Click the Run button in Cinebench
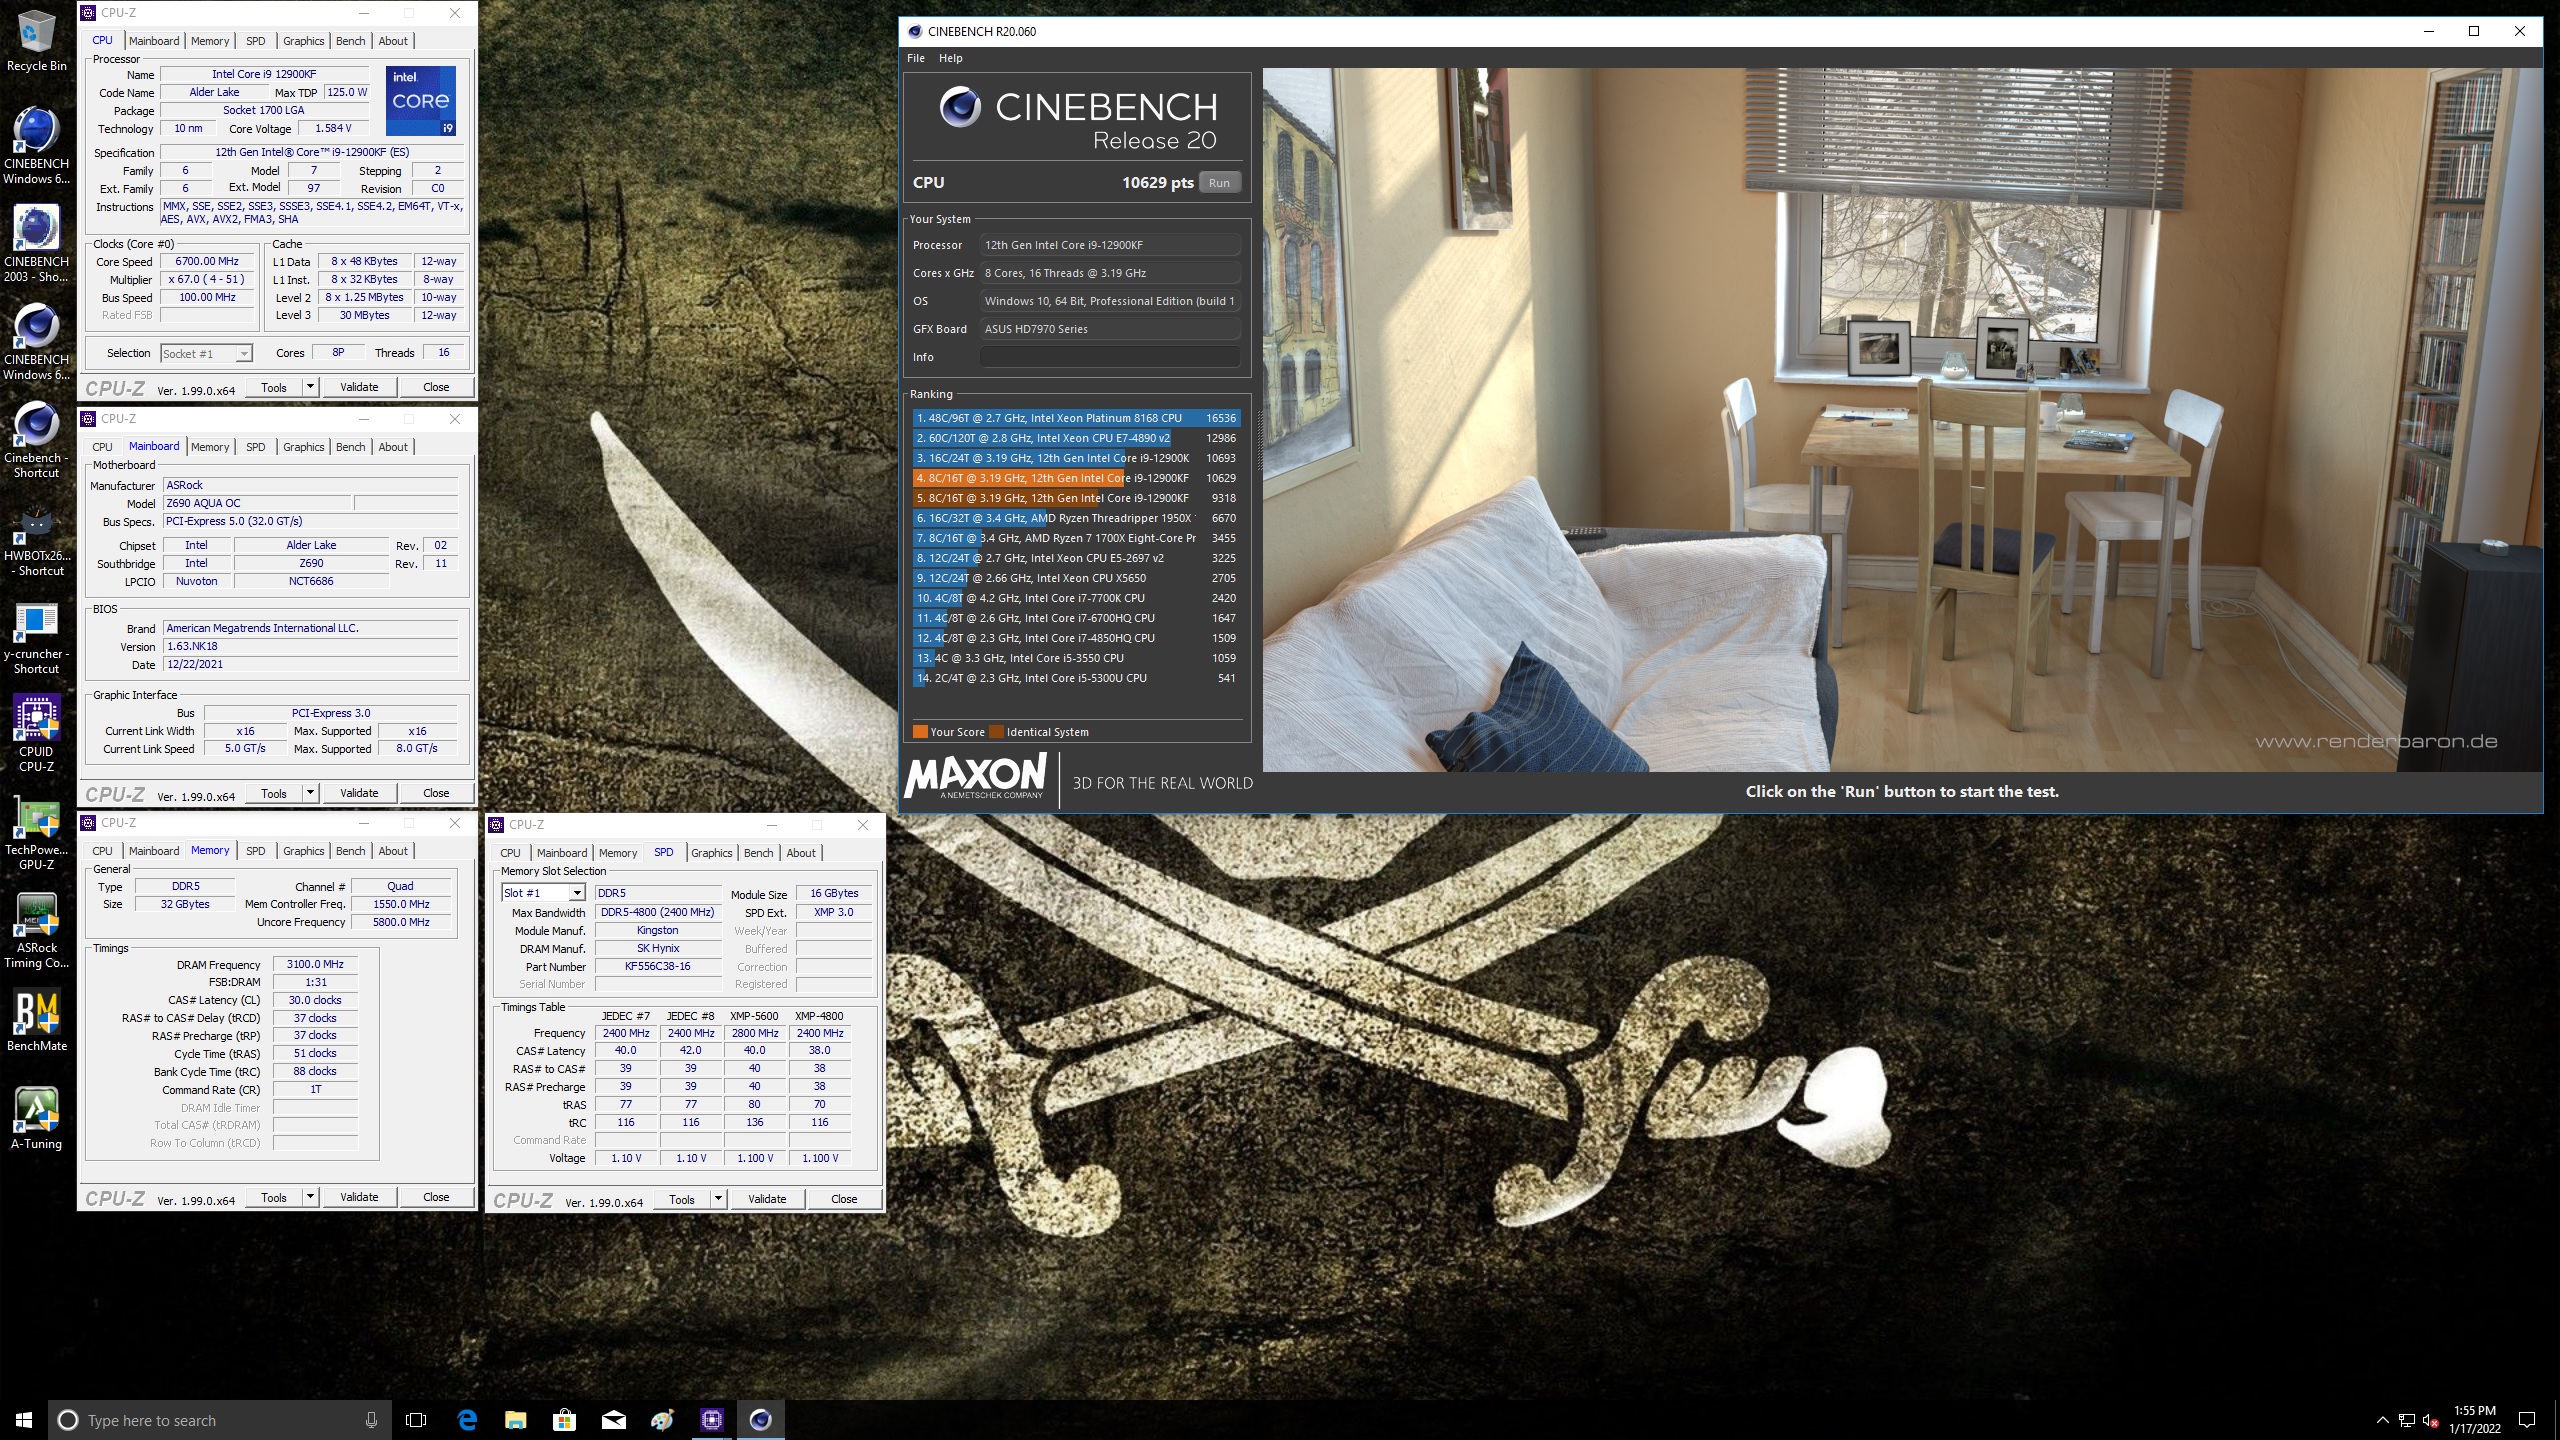Viewport: 2560px width, 1440px height. pos(1219,183)
